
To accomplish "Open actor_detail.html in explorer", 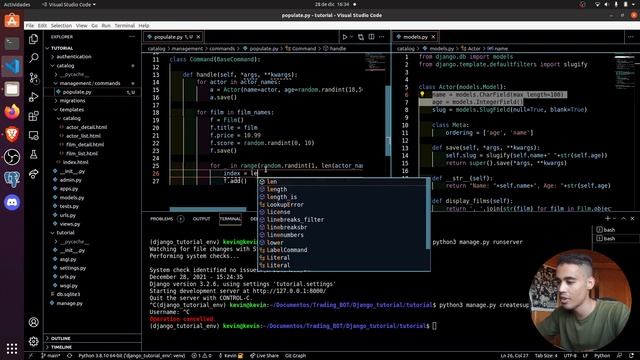I will click(x=87, y=127).
